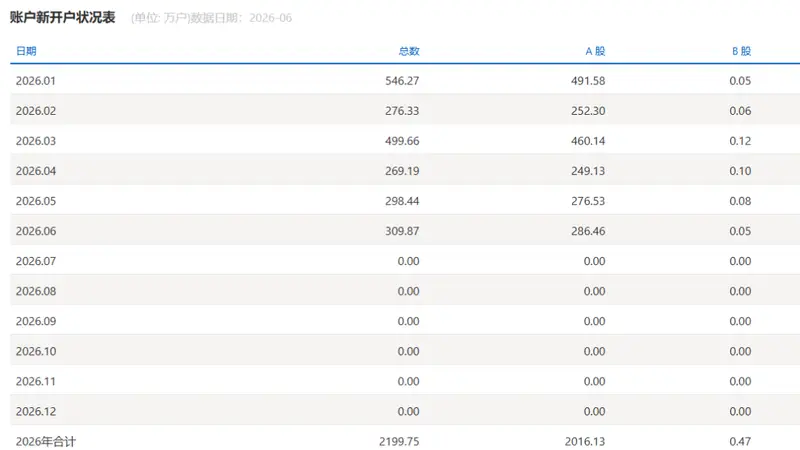Click the data date text 2026-06
The width and height of the screenshot is (800, 450).
click(x=270, y=18)
